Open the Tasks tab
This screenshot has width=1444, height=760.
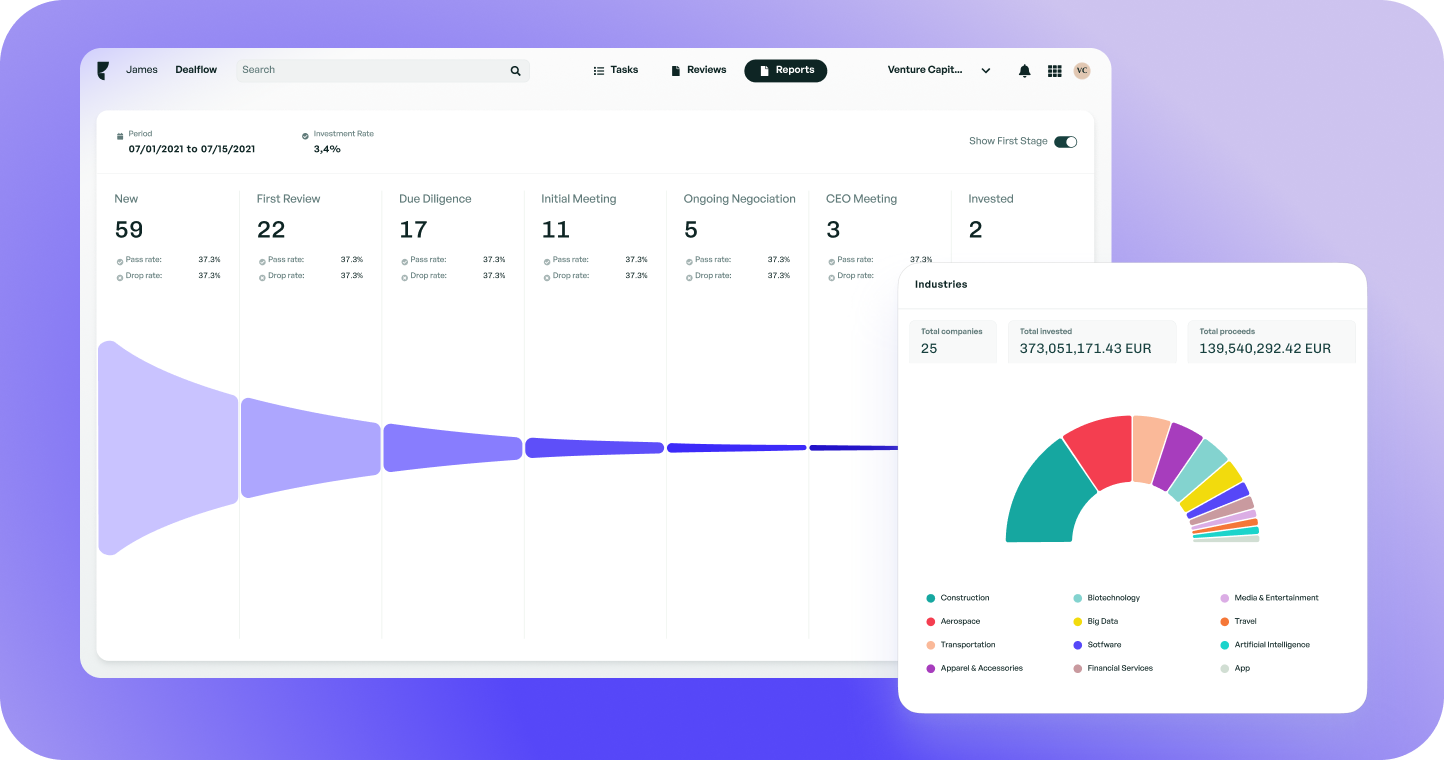pyautogui.click(x=616, y=70)
